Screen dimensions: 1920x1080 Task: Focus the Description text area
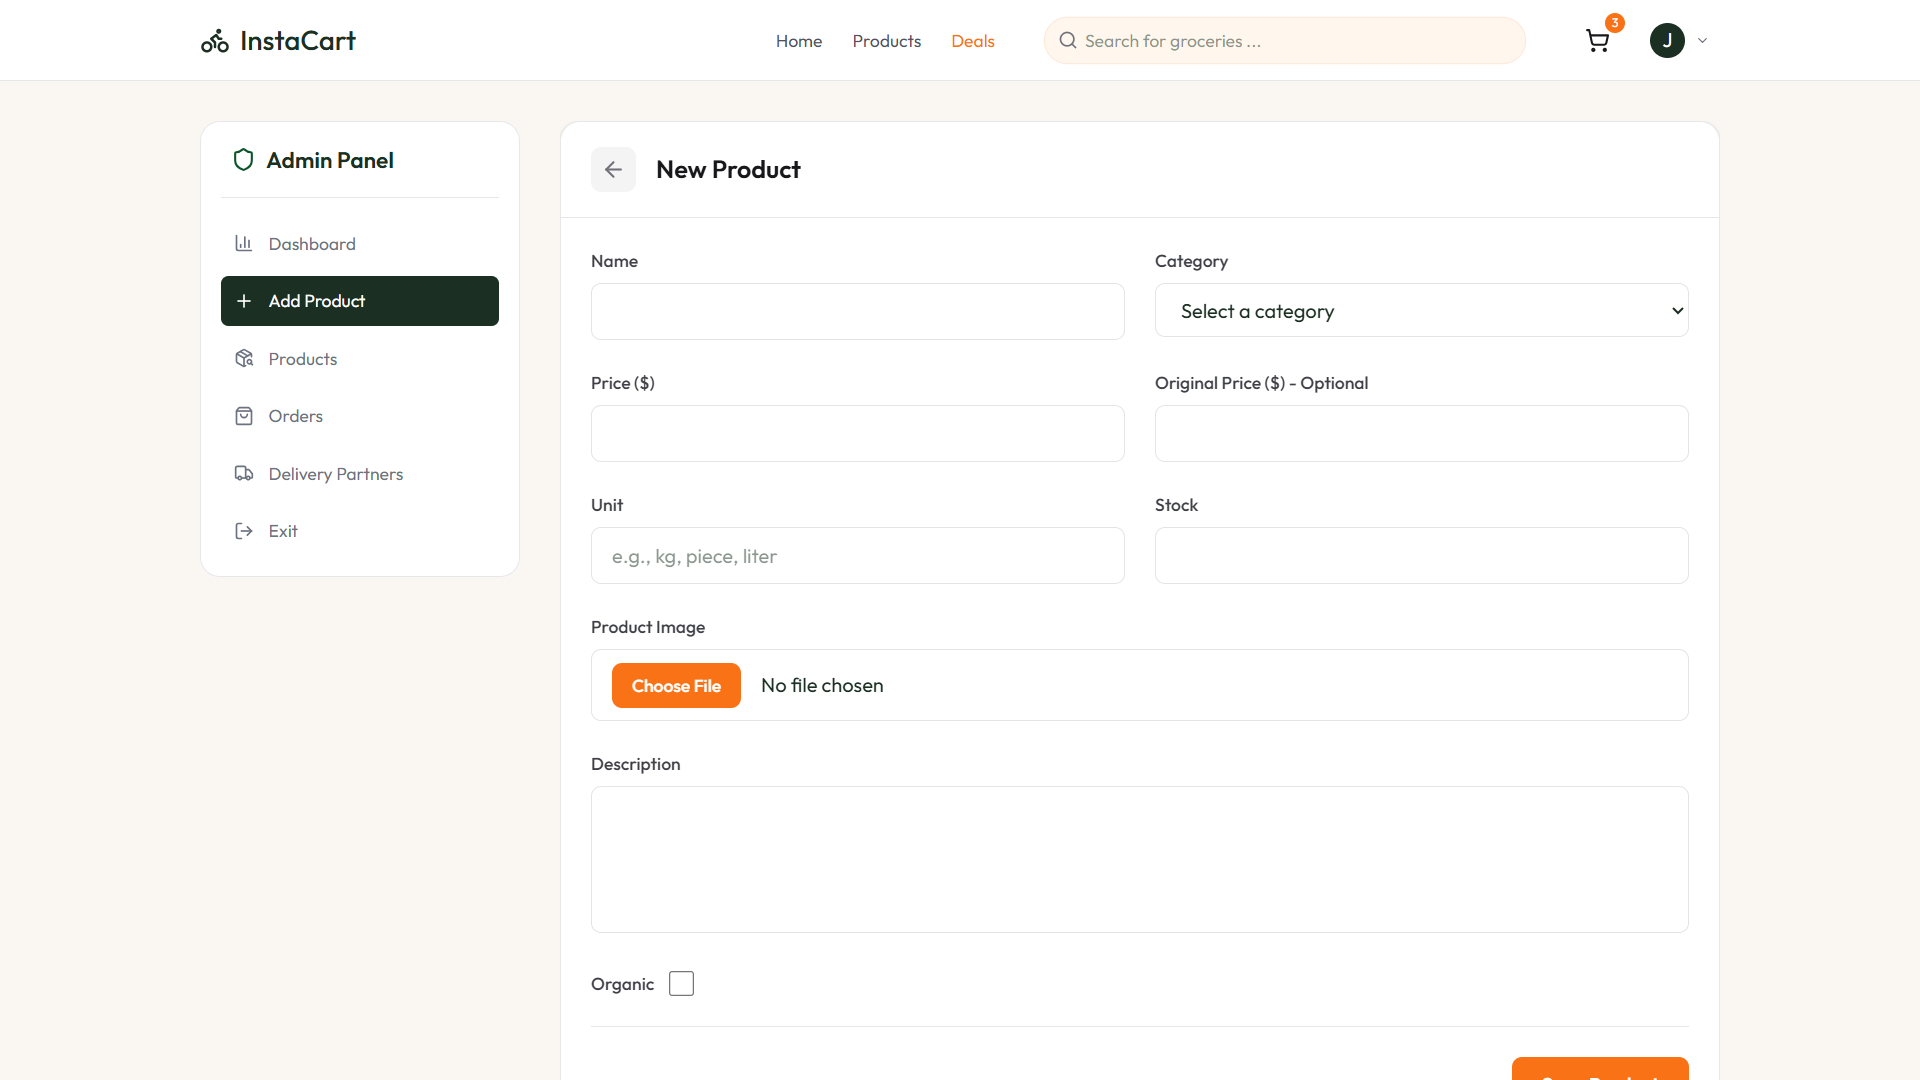pos(1140,859)
